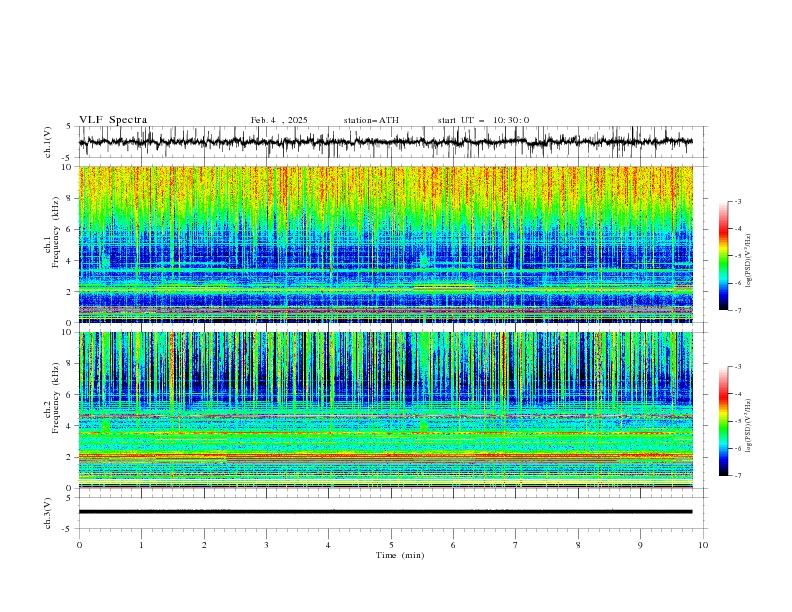Screen dimensions: 792x612
Task: Click the ch.1 voltage waveform trace
Action: click(x=385, y=142)
